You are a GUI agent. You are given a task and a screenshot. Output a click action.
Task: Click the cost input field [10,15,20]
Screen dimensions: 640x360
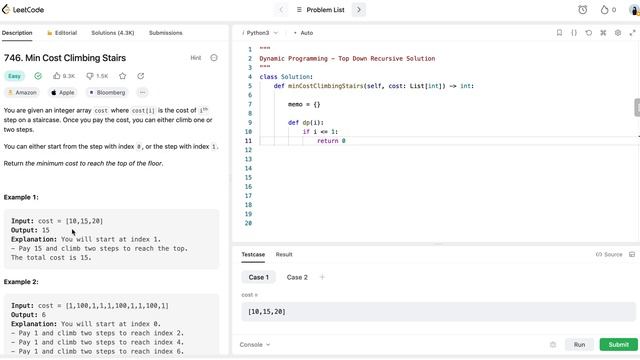(438, 312)
